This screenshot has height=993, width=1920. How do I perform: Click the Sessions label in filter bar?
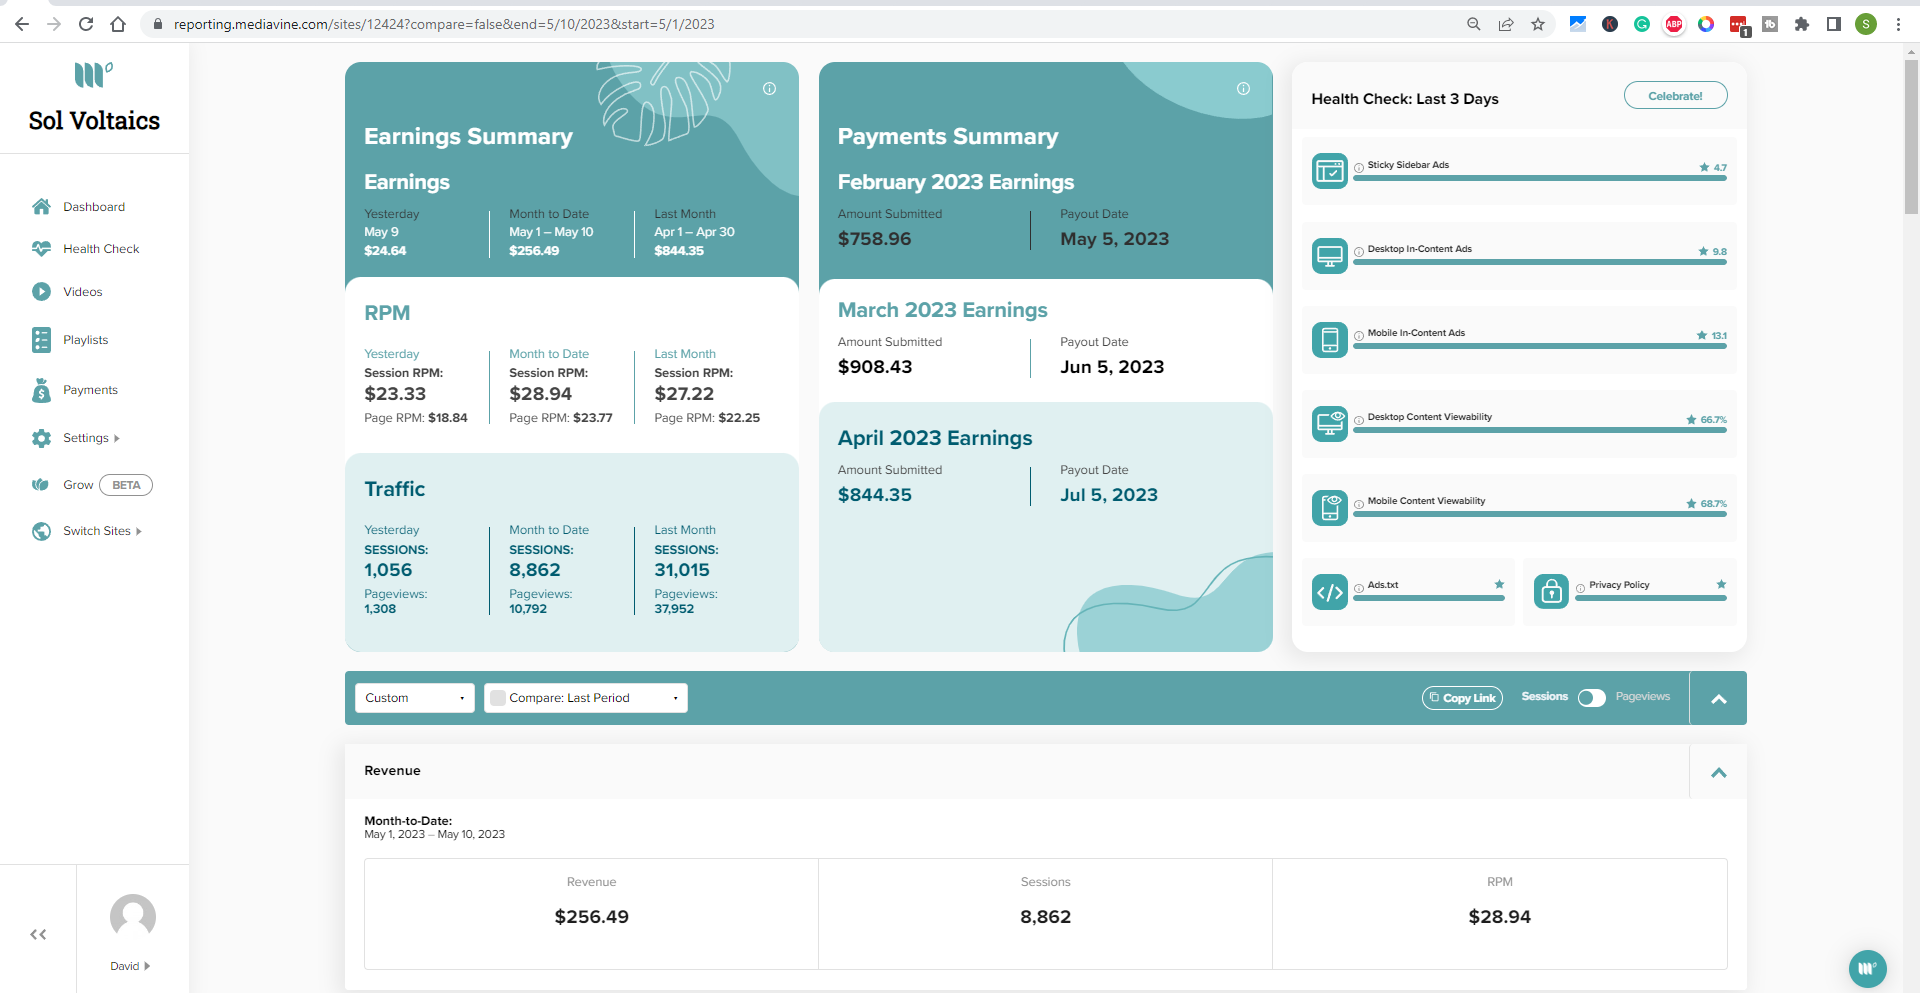1544,696
